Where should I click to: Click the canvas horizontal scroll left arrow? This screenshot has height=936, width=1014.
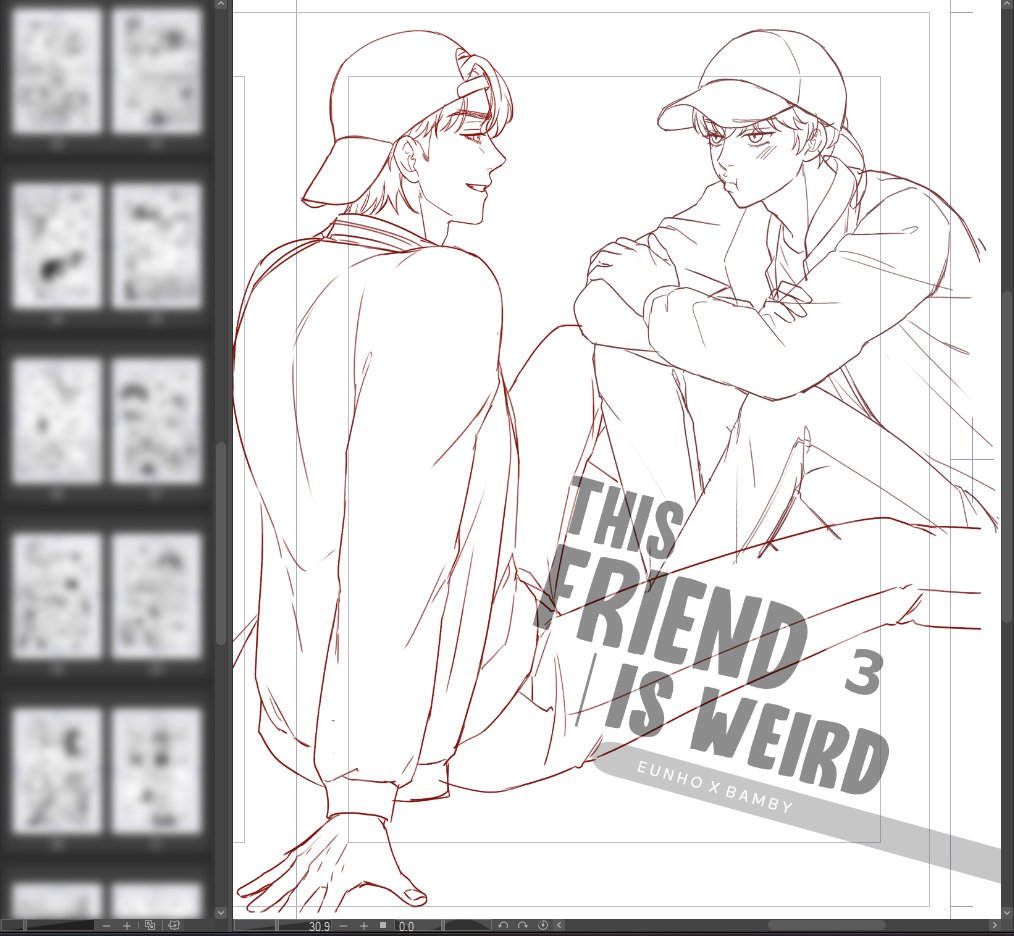click(x=559, y=926)
